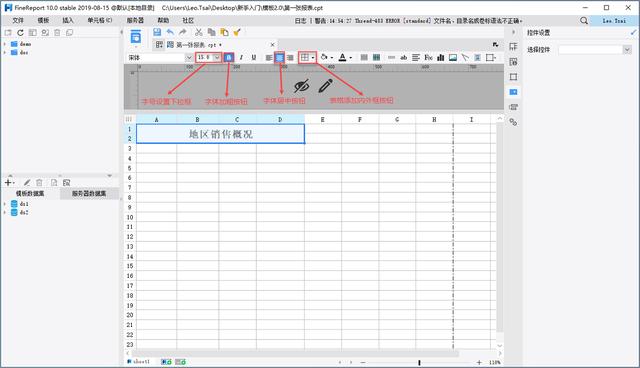Open the 文件 menu
This screenshot has height=368, width=640.
tap(18, 20)
